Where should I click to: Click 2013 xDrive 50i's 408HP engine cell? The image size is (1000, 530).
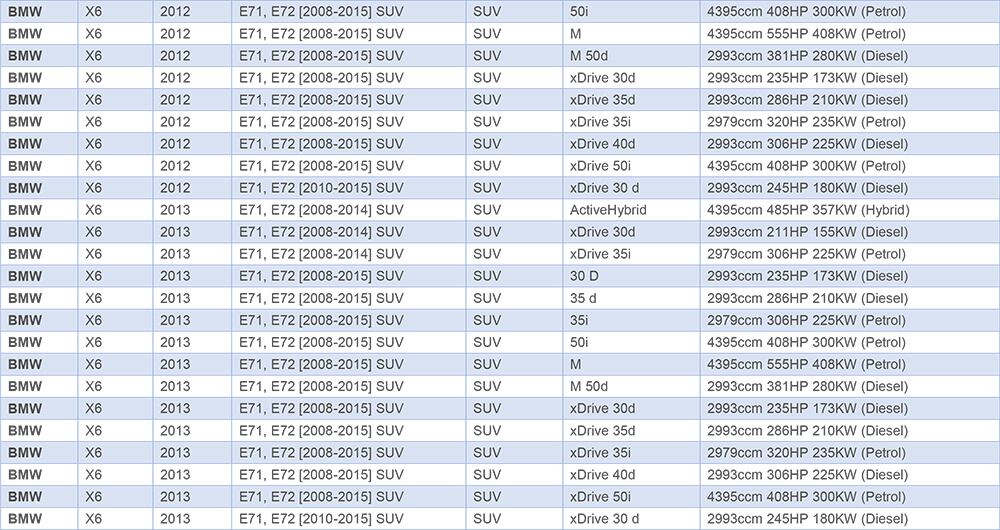pos(806,496)
